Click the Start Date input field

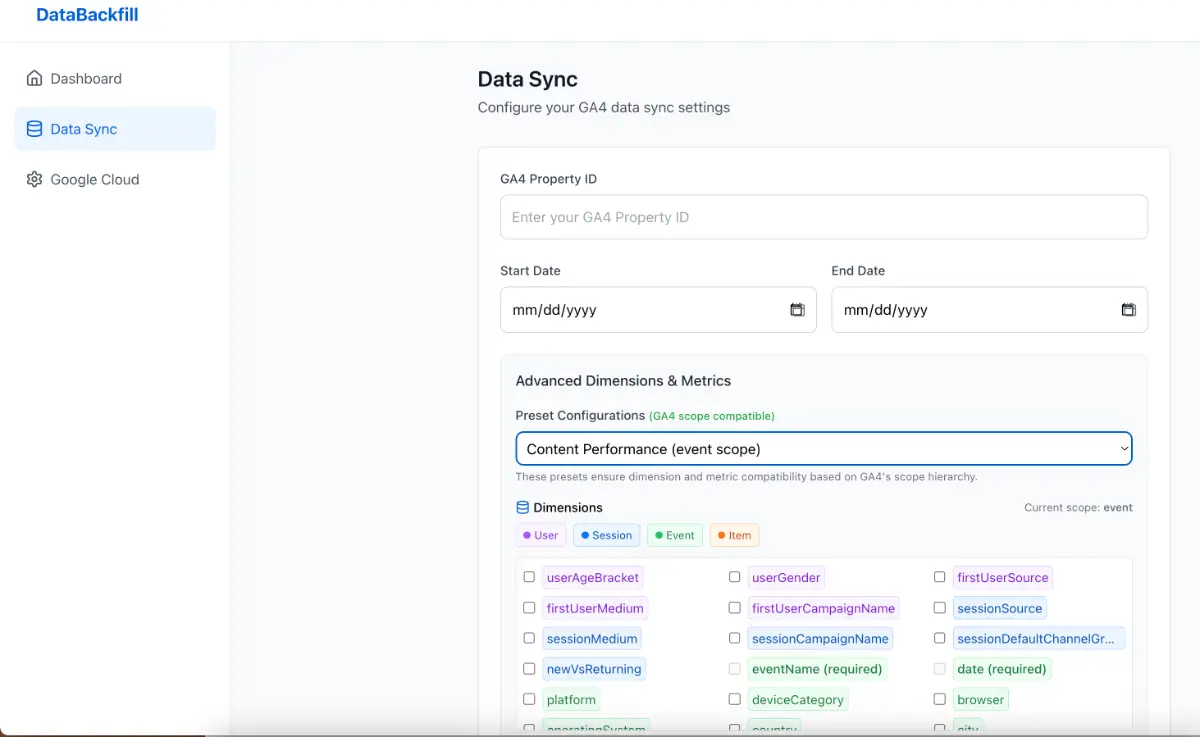[x=640, y=310]
